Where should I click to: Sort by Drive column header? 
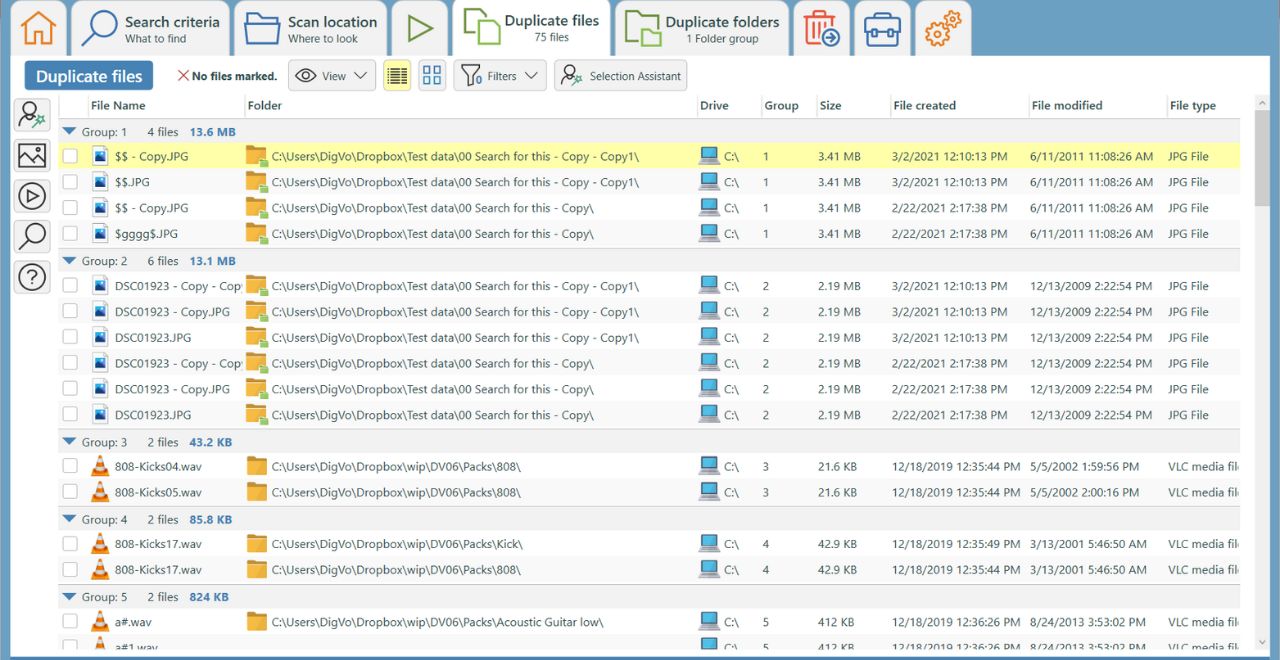point(714,105)
